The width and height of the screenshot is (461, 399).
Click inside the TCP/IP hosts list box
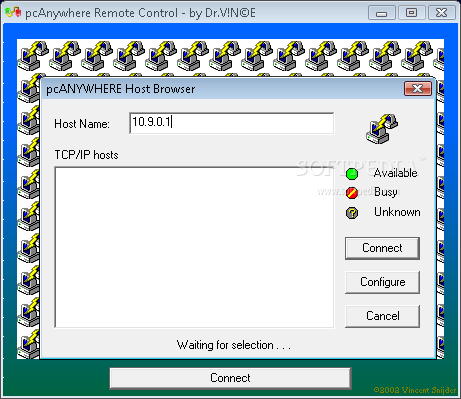194,247
